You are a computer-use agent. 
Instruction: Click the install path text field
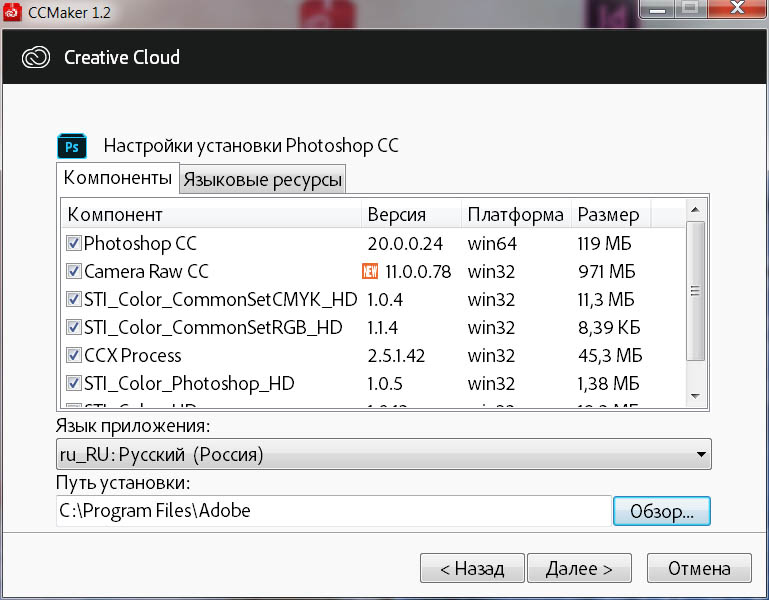333,511
